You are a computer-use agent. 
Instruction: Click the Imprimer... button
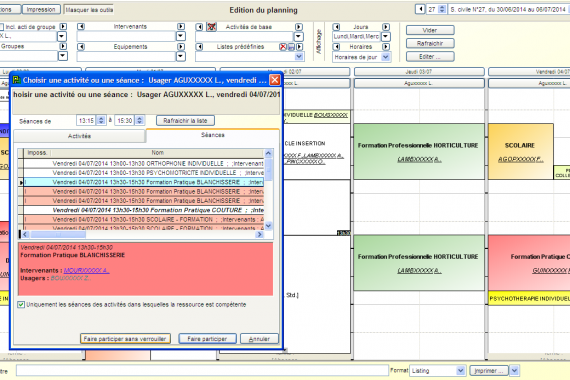(x=489, y=371)
